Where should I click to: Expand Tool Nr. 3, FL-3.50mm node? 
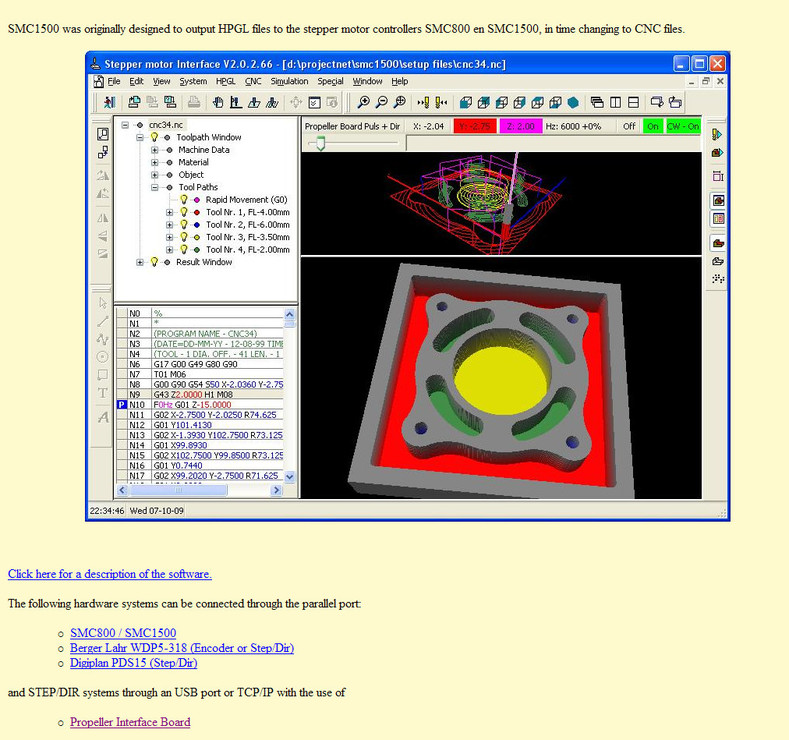point(170,237)
